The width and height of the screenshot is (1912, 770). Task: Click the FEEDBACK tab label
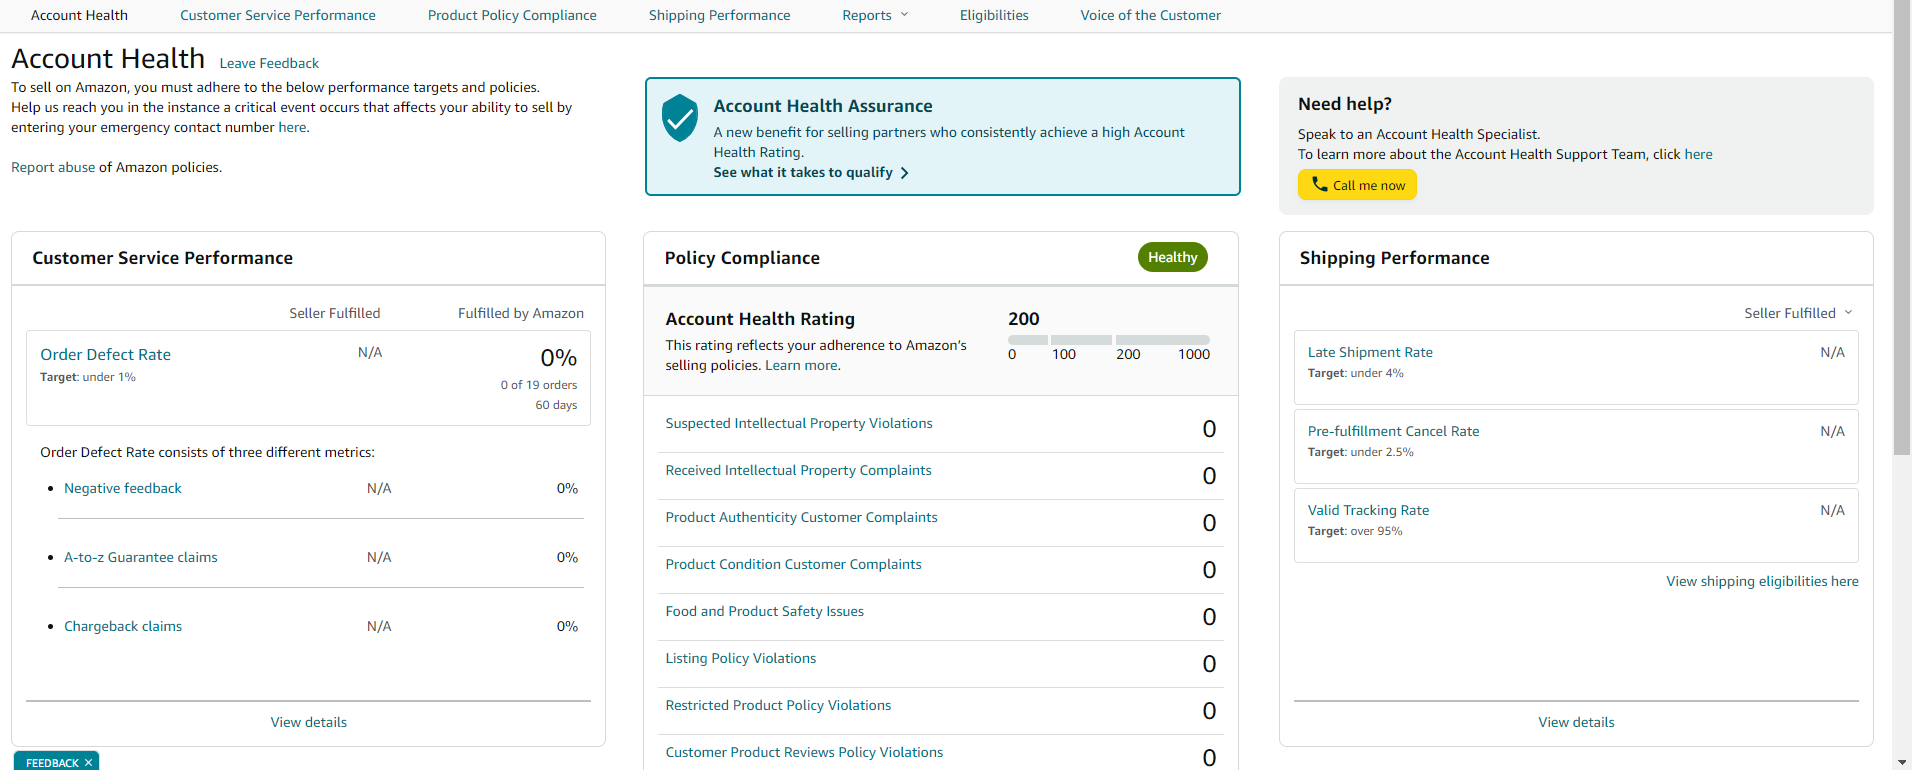click(52, 762)
